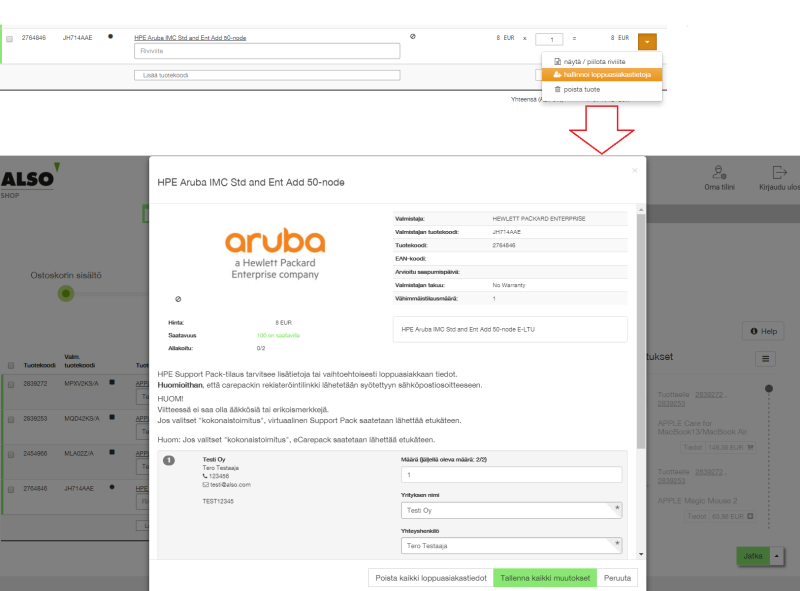Tick the checkbox for top row 2764846

tap(10, 39)
